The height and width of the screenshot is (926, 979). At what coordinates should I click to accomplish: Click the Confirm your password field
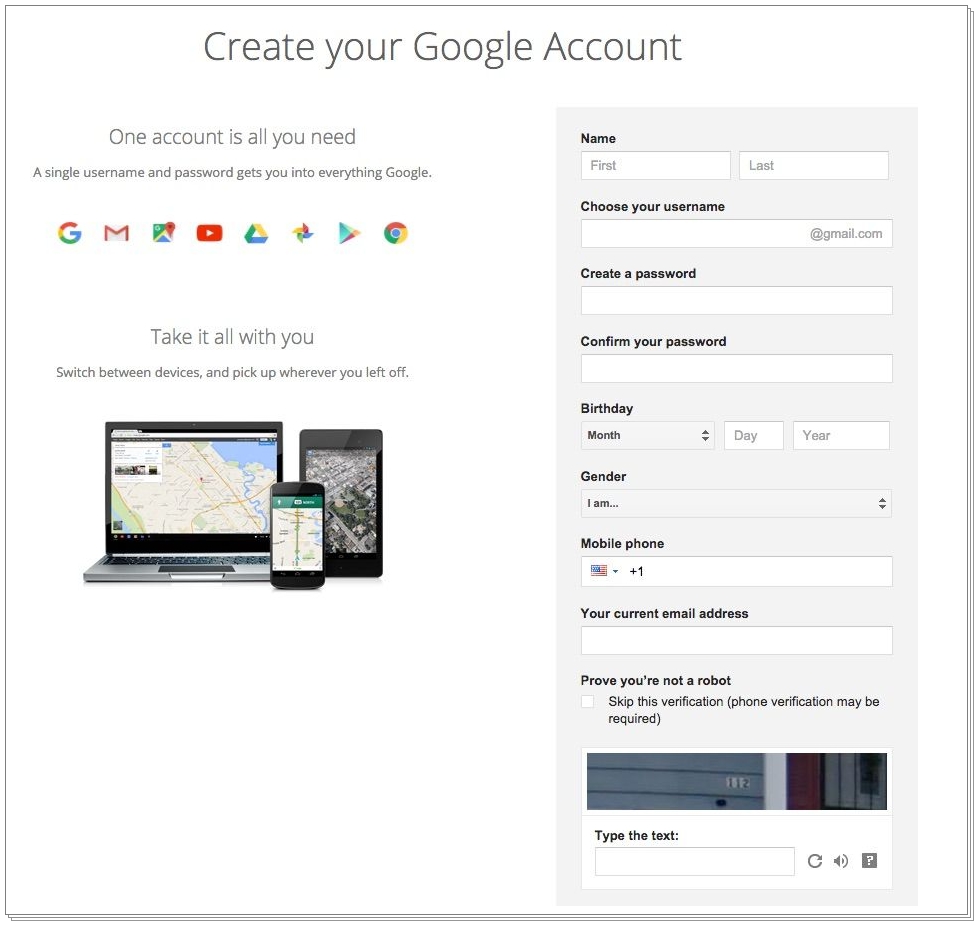point(737,368)
